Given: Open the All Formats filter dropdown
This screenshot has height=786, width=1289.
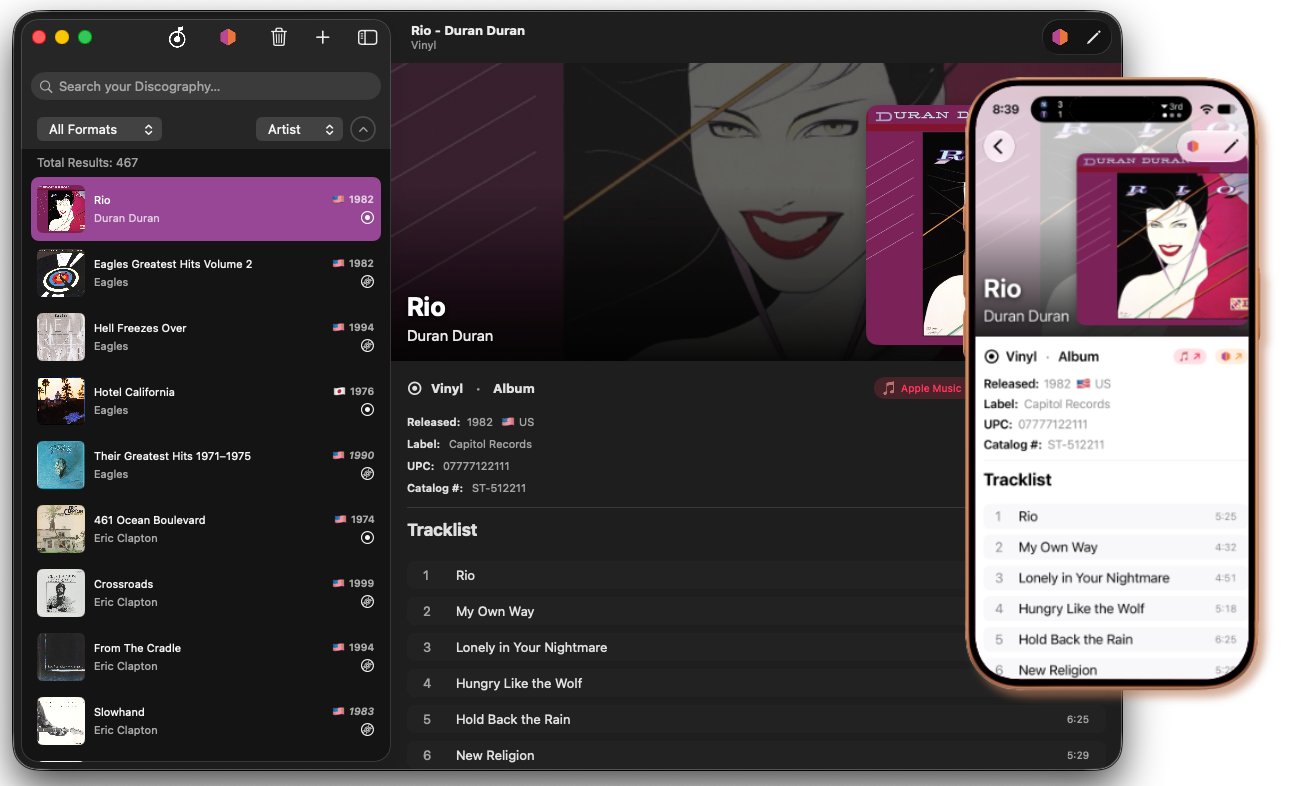Looking at the screenshot, I should (x=99, y=129).
